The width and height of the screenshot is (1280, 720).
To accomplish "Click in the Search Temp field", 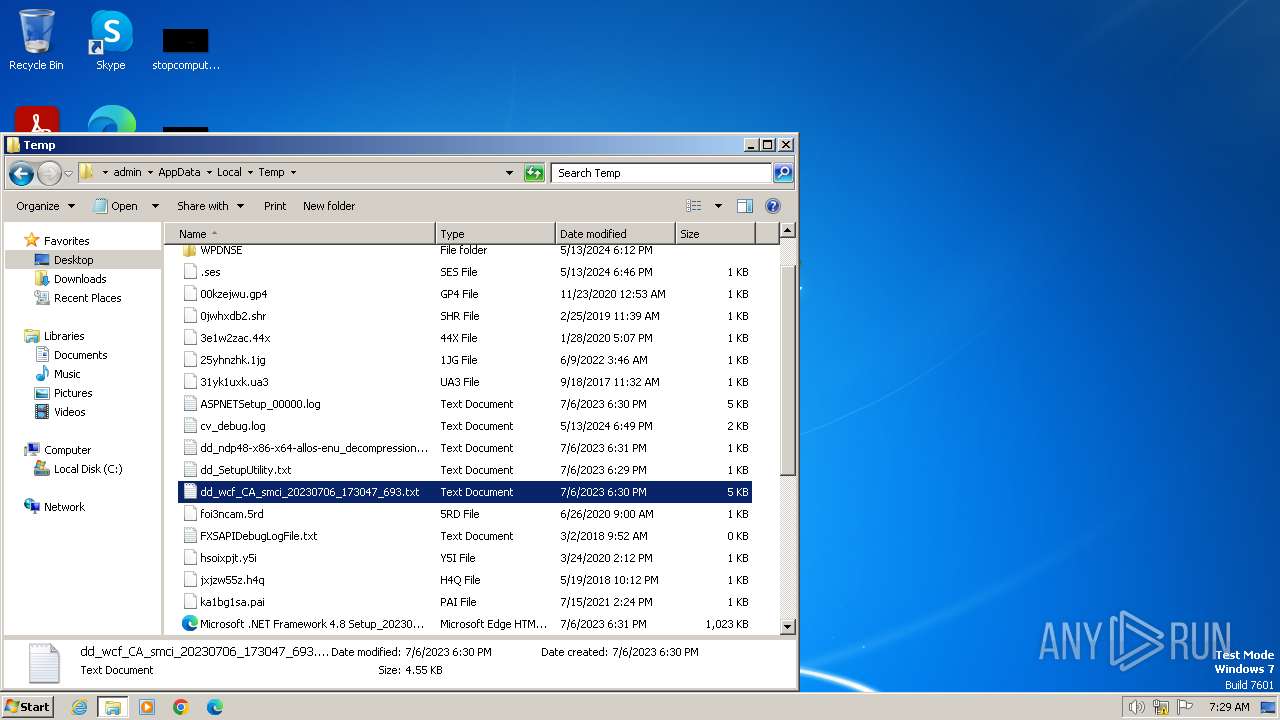I will tap(662, 173).
